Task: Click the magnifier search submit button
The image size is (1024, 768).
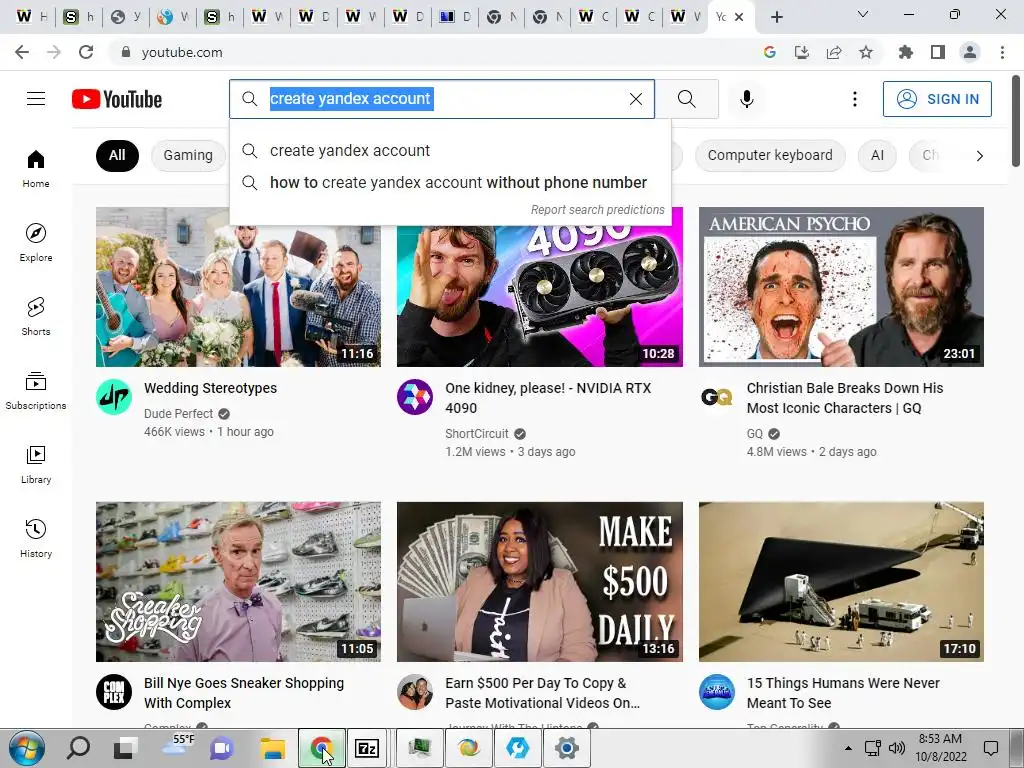Action: (x=686, y=99)
